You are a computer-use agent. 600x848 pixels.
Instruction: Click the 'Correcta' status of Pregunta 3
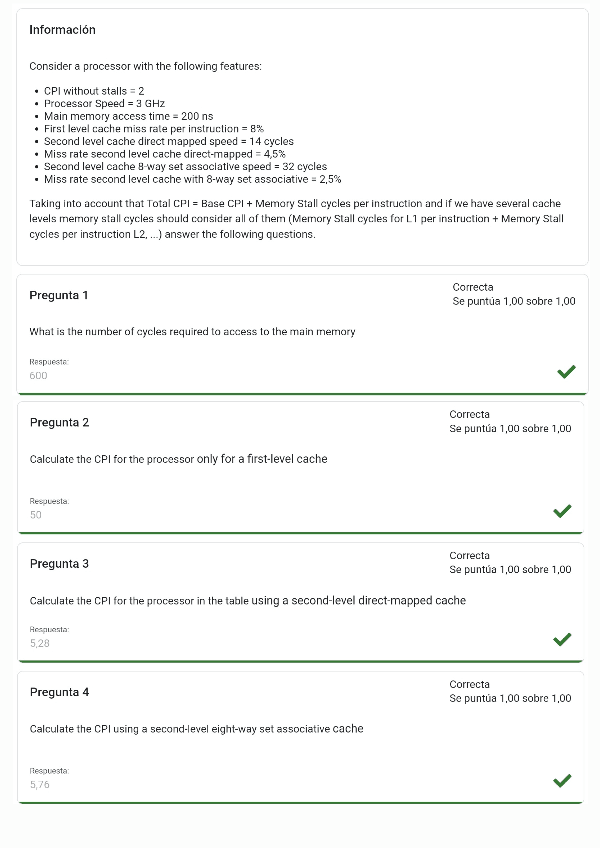tap(469, 555)
